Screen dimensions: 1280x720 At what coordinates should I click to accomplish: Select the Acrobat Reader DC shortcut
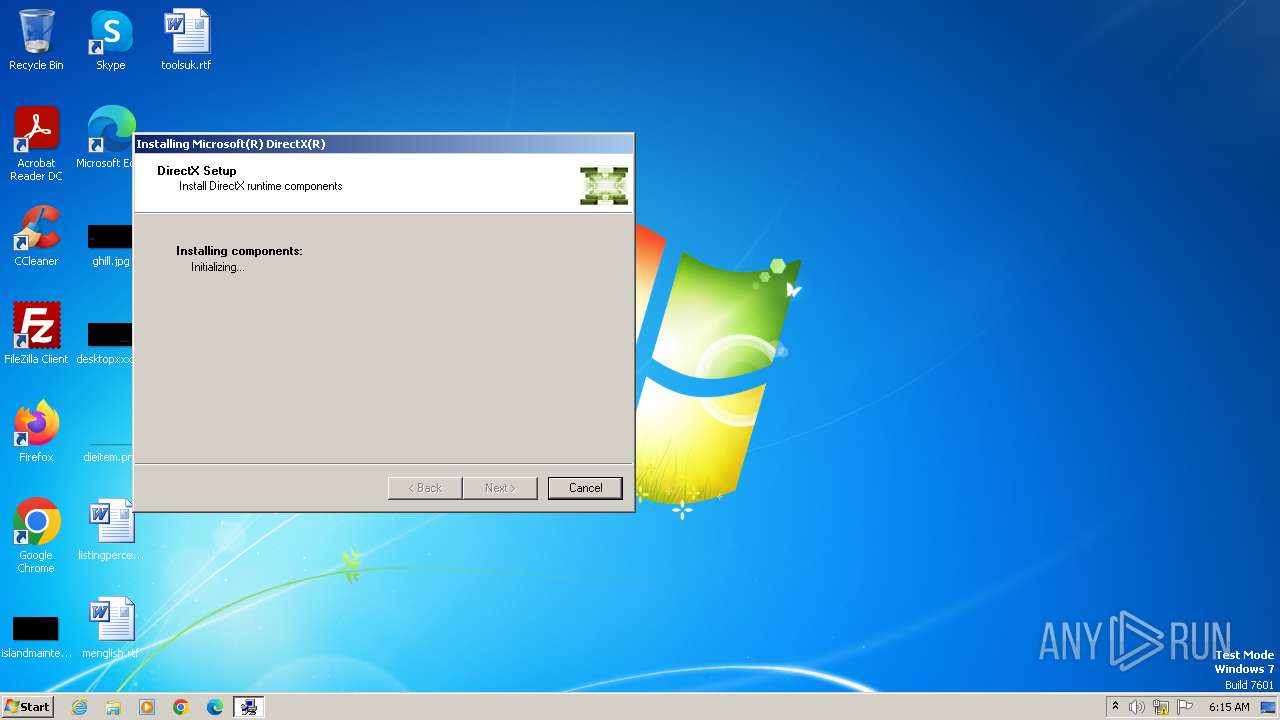pyautogui.click(x=36, y=144)
